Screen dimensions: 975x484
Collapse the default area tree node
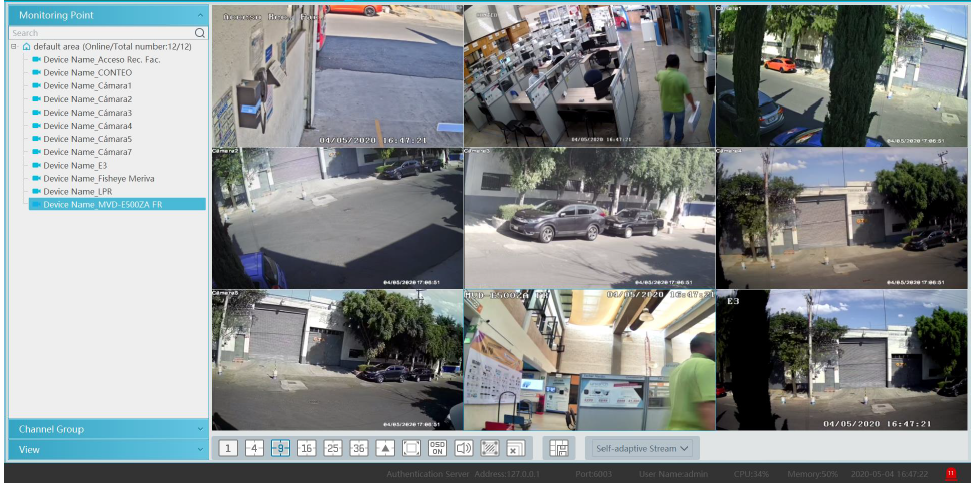(x=14, y=47)
